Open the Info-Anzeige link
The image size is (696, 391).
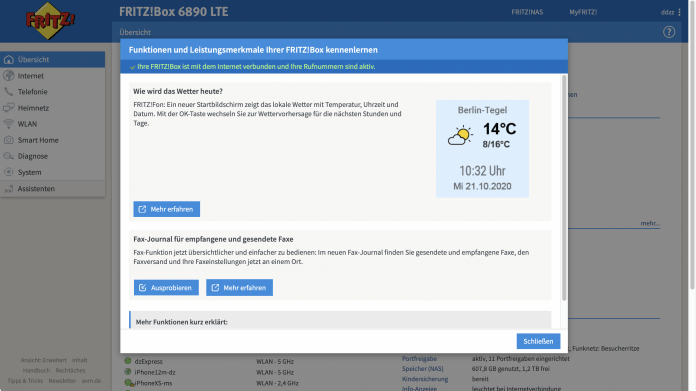[419, 388]
